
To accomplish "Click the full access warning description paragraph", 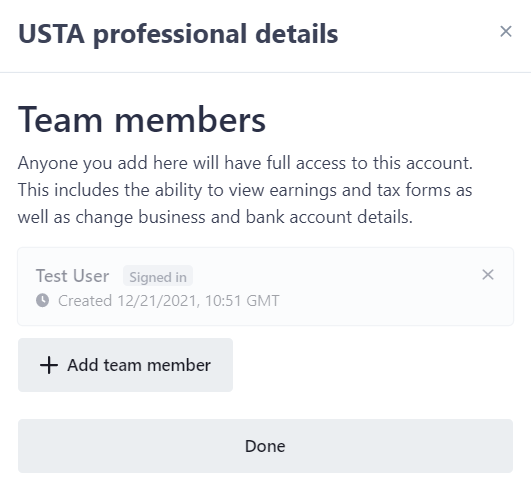I will [x=245, y=190].
